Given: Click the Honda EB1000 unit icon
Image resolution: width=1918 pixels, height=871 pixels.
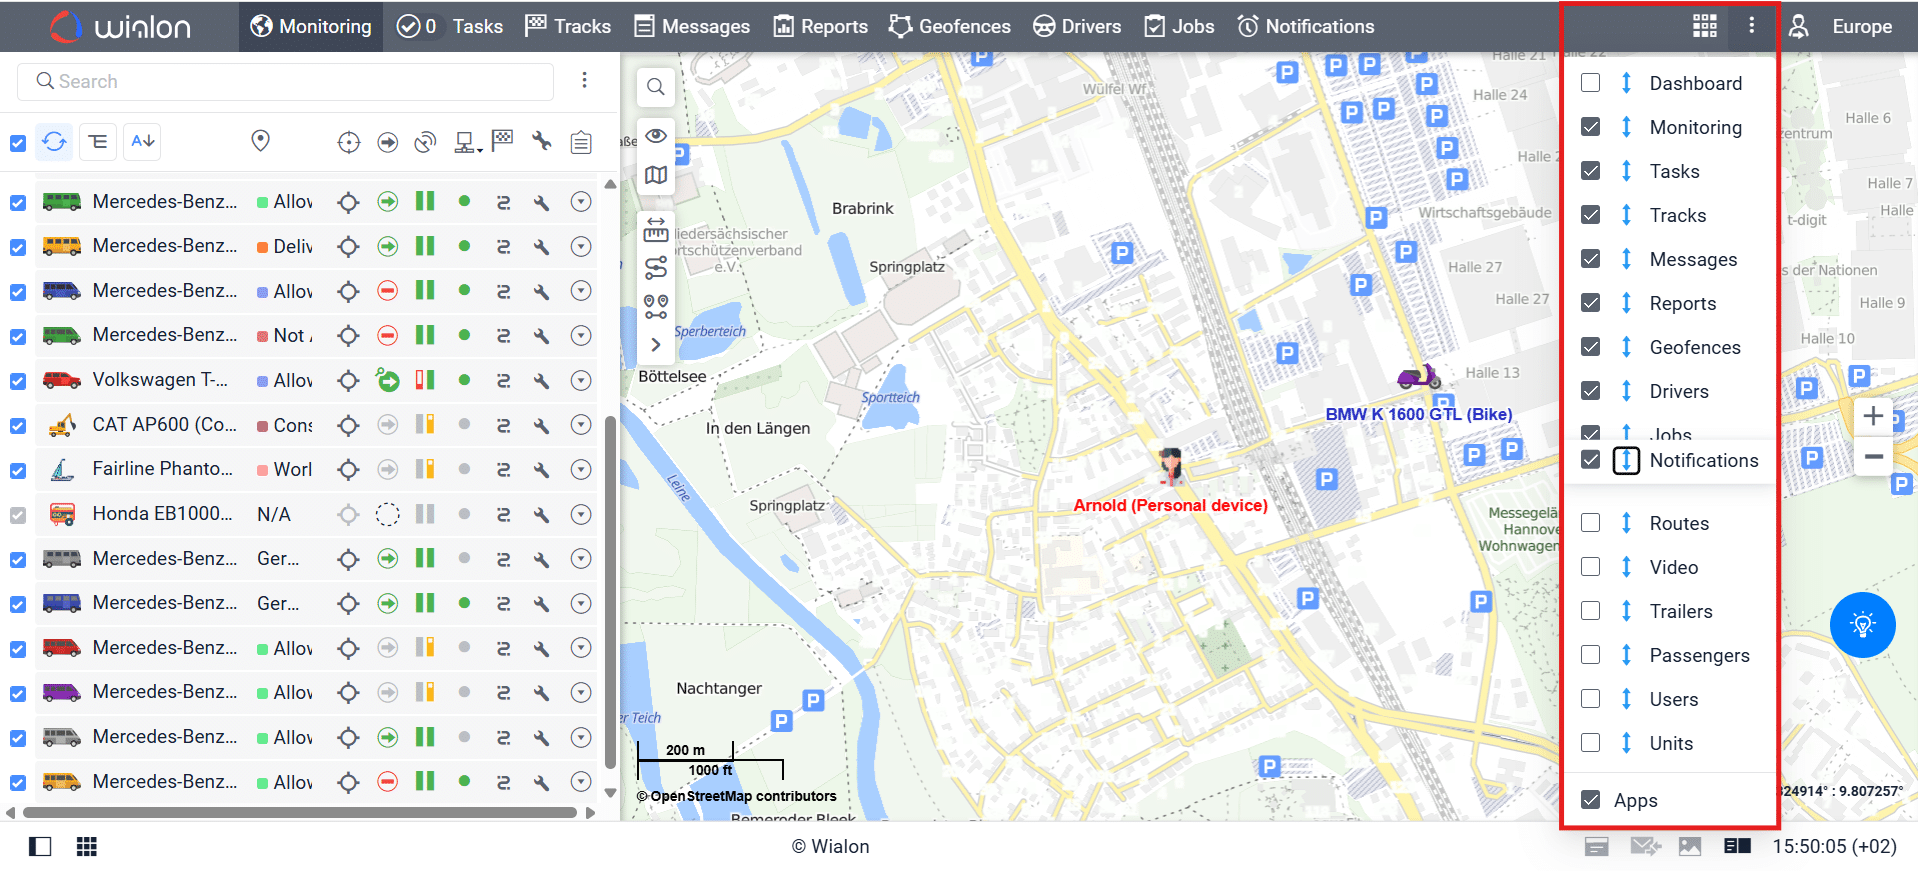Looking at the screenshot, I should click(62, 514).
